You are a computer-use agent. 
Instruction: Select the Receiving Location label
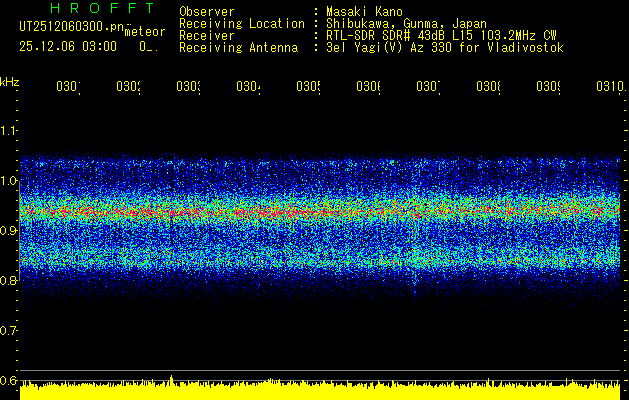pos(241,24)
